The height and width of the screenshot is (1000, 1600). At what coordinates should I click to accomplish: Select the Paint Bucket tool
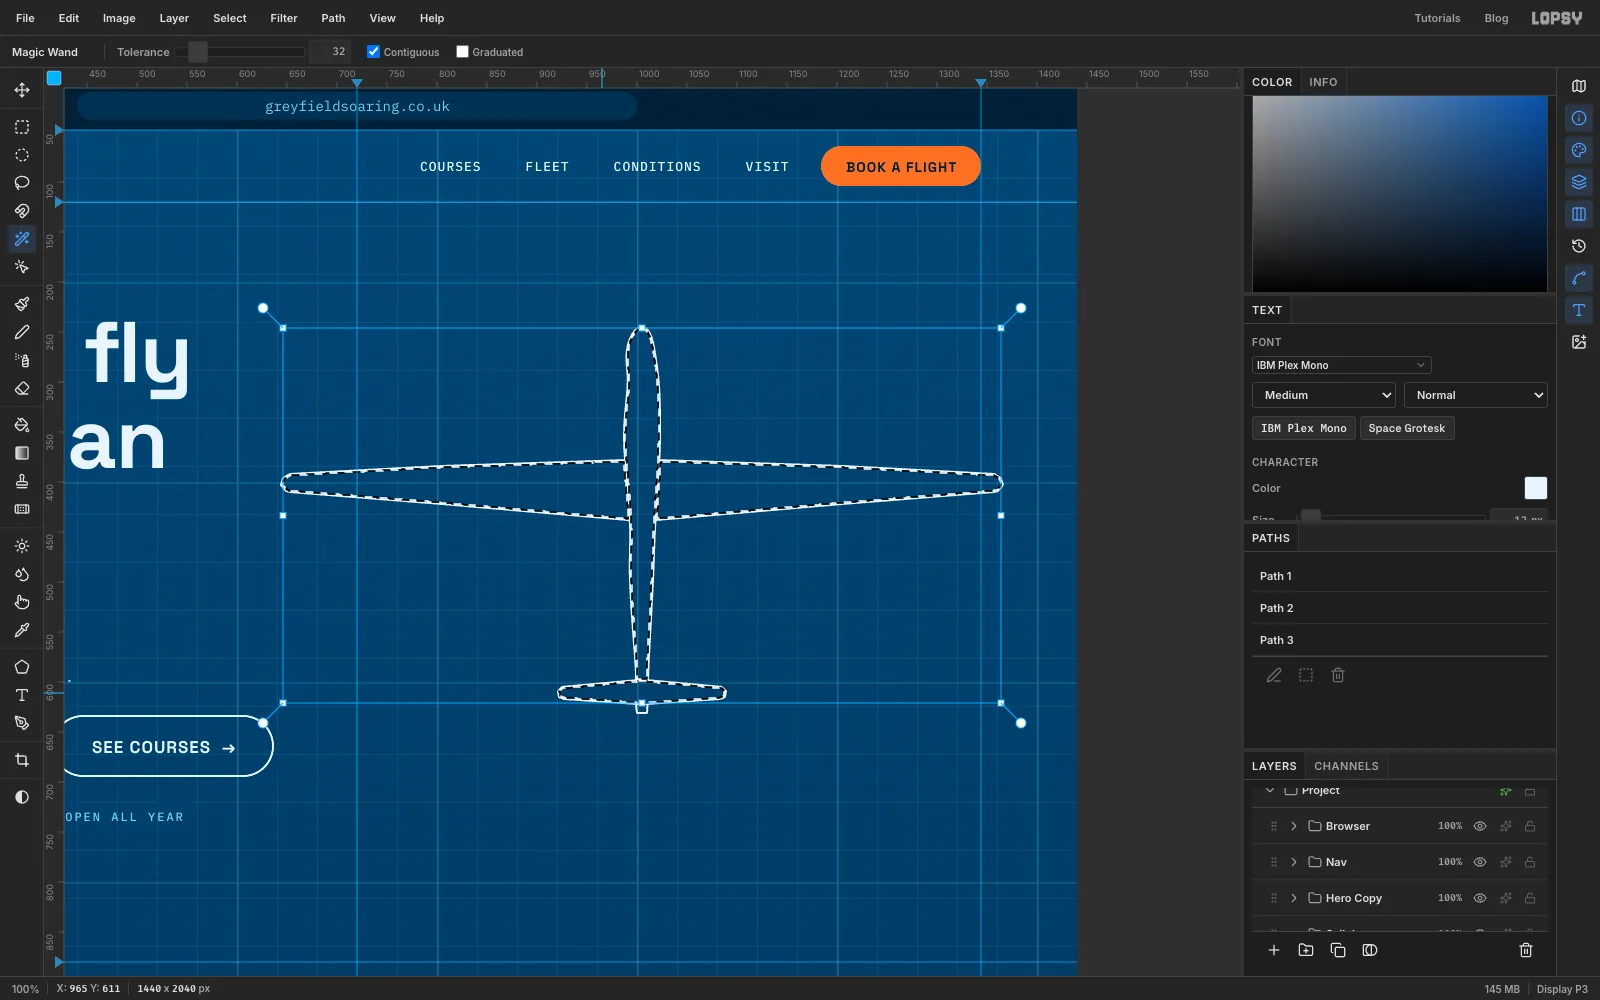tap(22, 425)
